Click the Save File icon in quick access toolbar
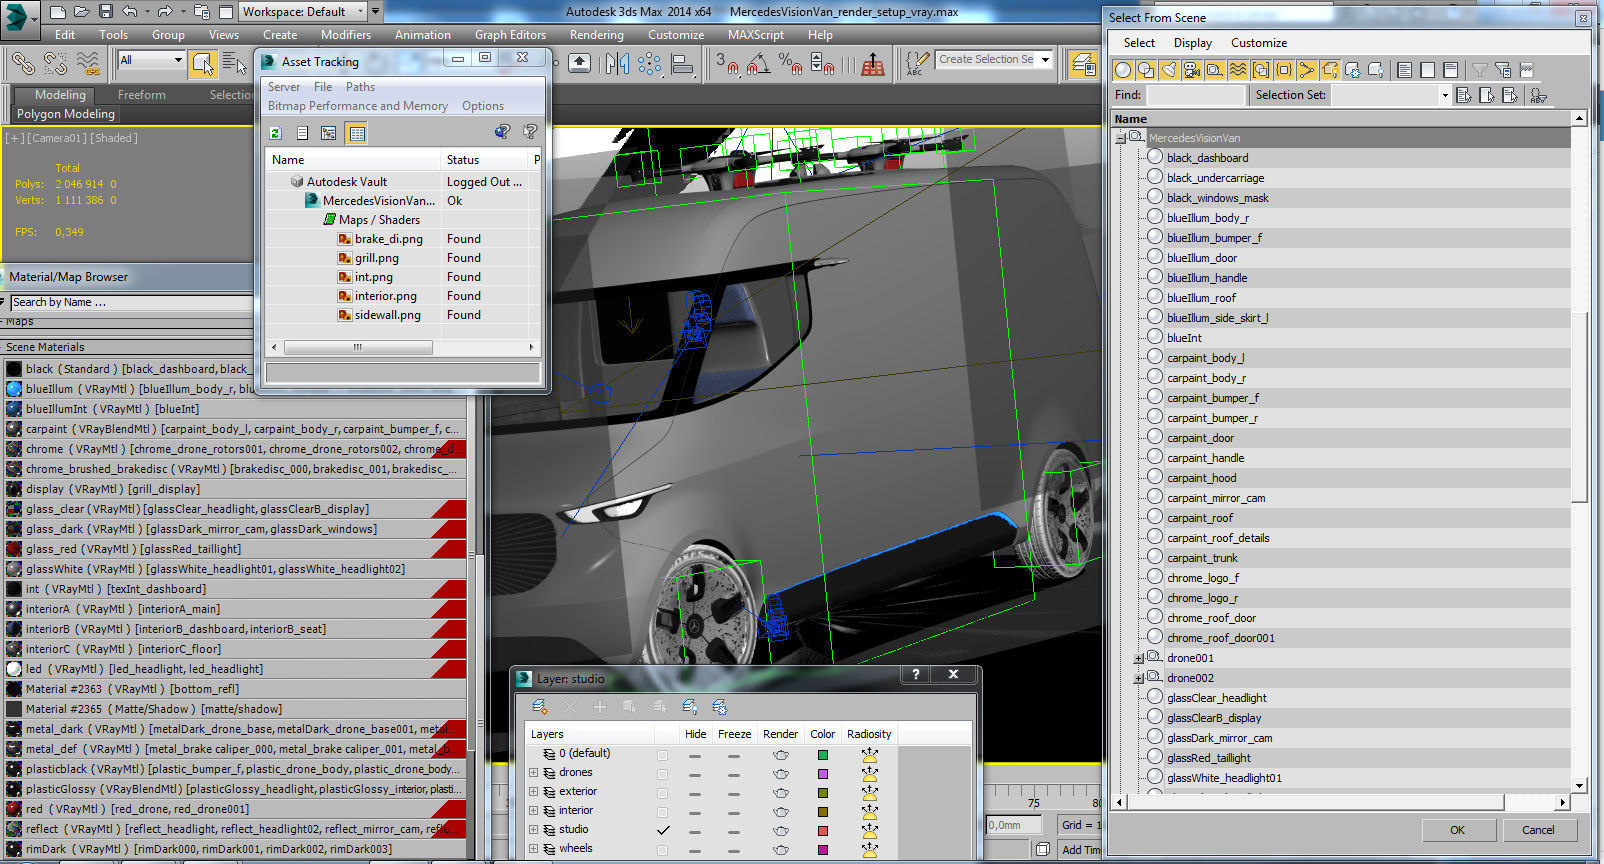This screenshot has height=864, width=1604. click(106, 12)
